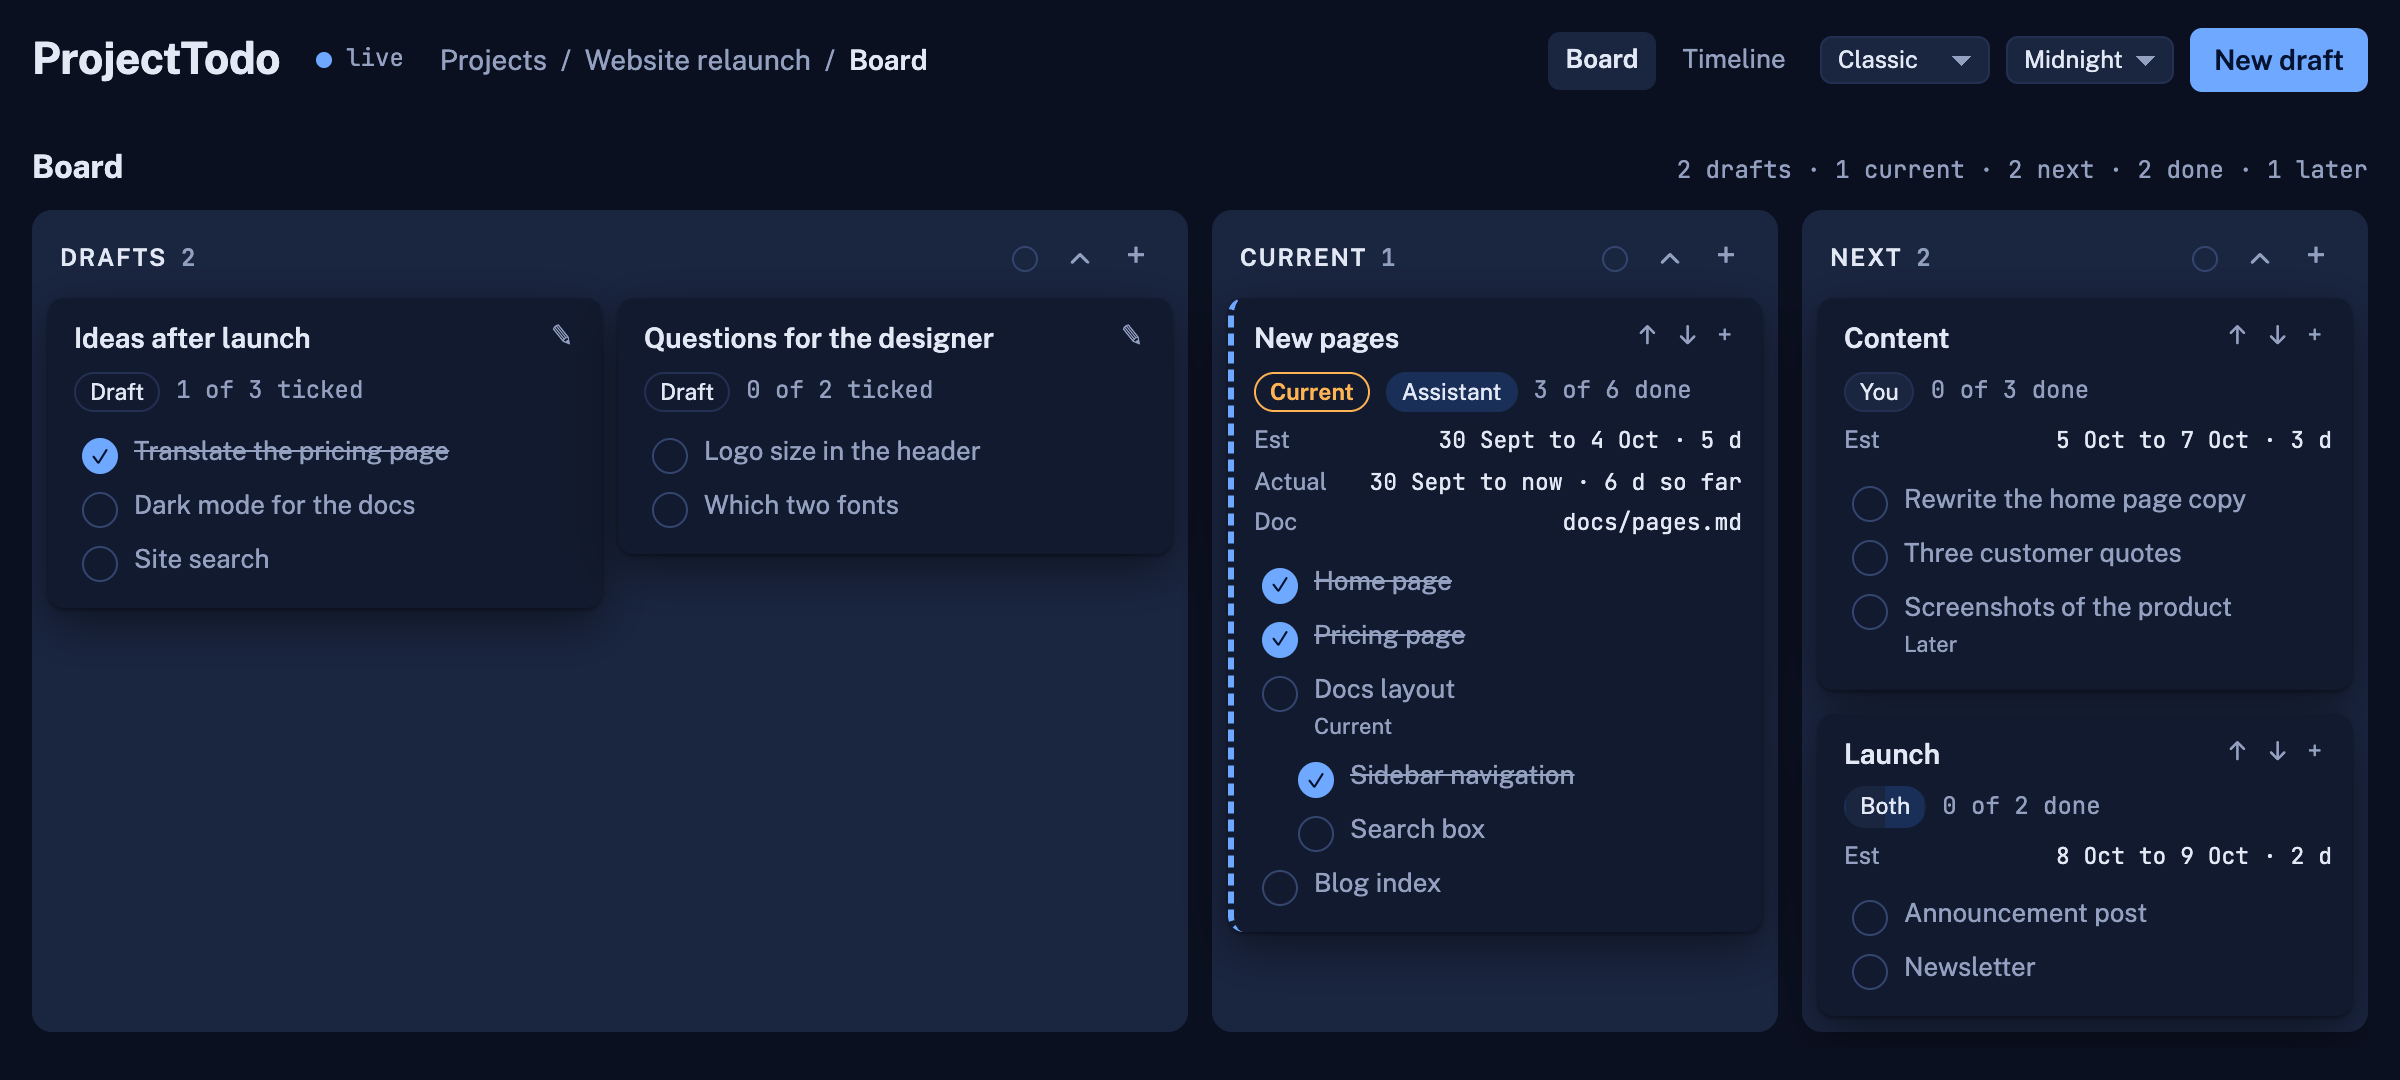Uncheck Translate the pricing page
Viewport: 2400px width, 1080px height.
100,456
